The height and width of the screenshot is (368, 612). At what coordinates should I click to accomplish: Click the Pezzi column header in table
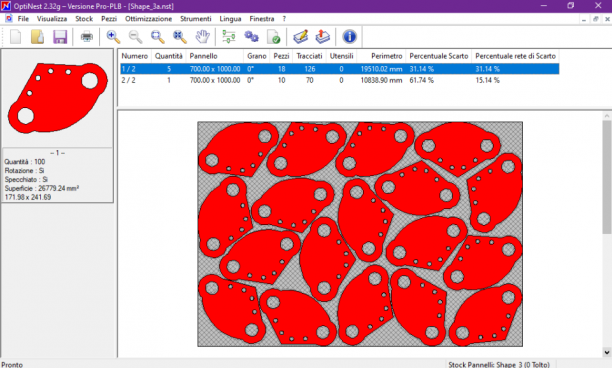tap(281, 56)
